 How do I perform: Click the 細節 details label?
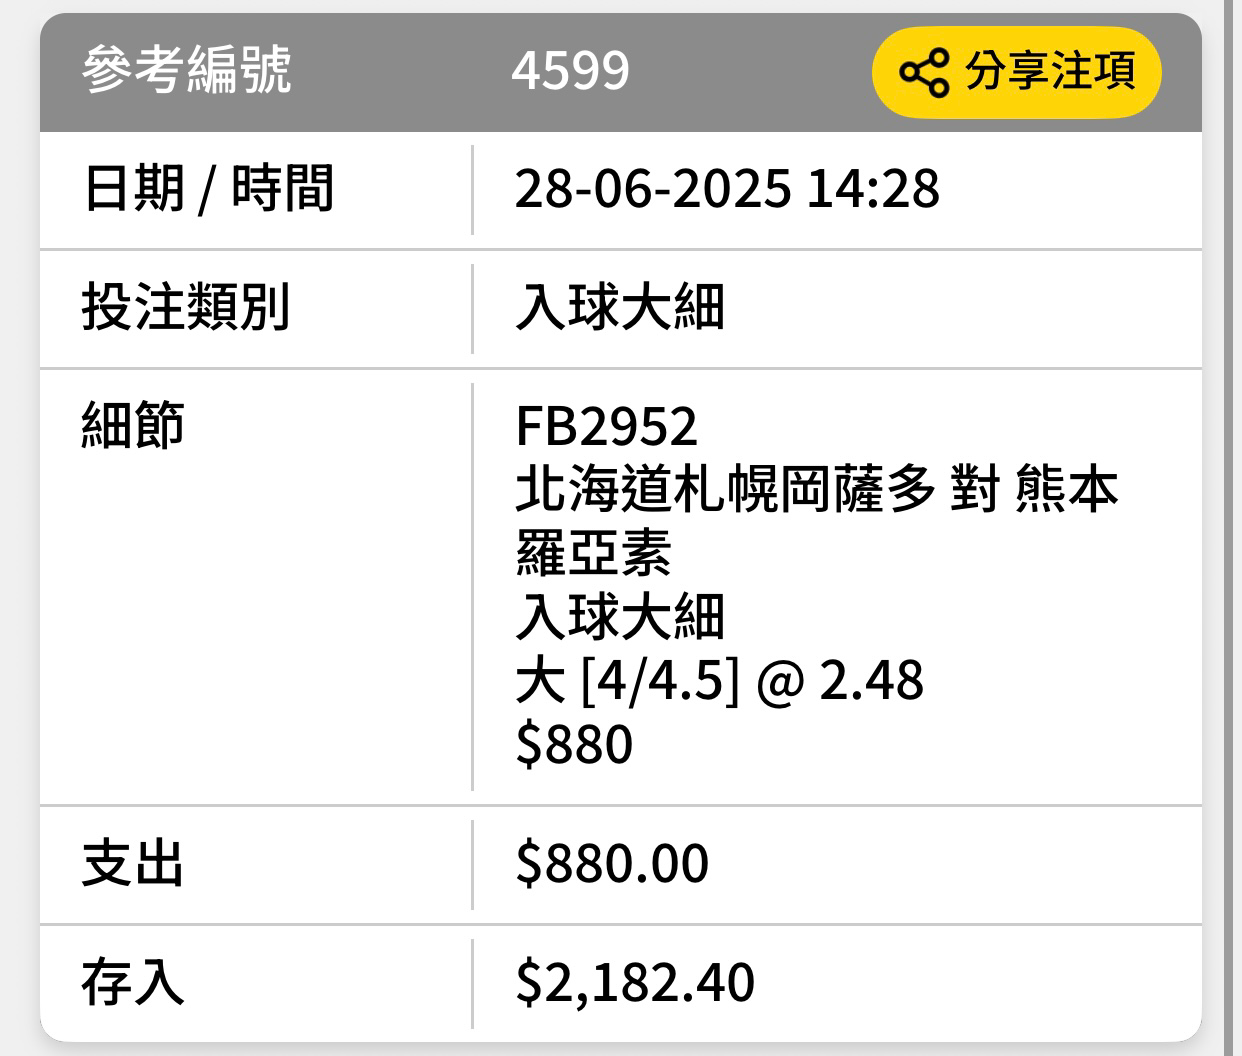[133, 425]
